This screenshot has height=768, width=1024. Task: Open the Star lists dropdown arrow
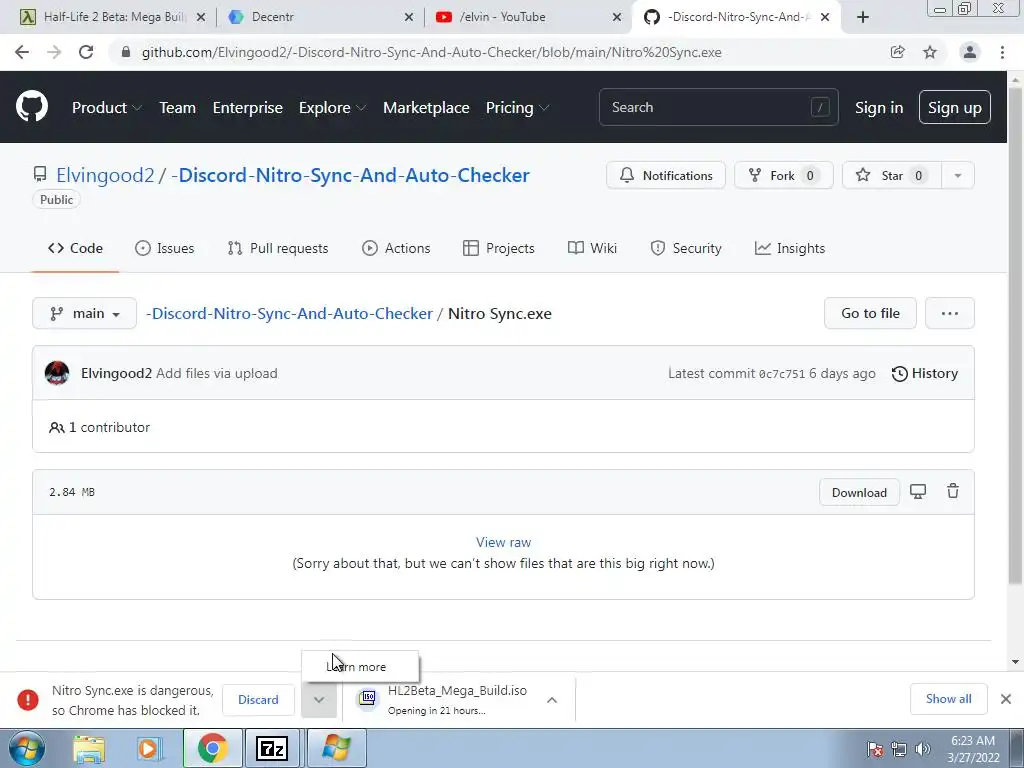[957, 175]
